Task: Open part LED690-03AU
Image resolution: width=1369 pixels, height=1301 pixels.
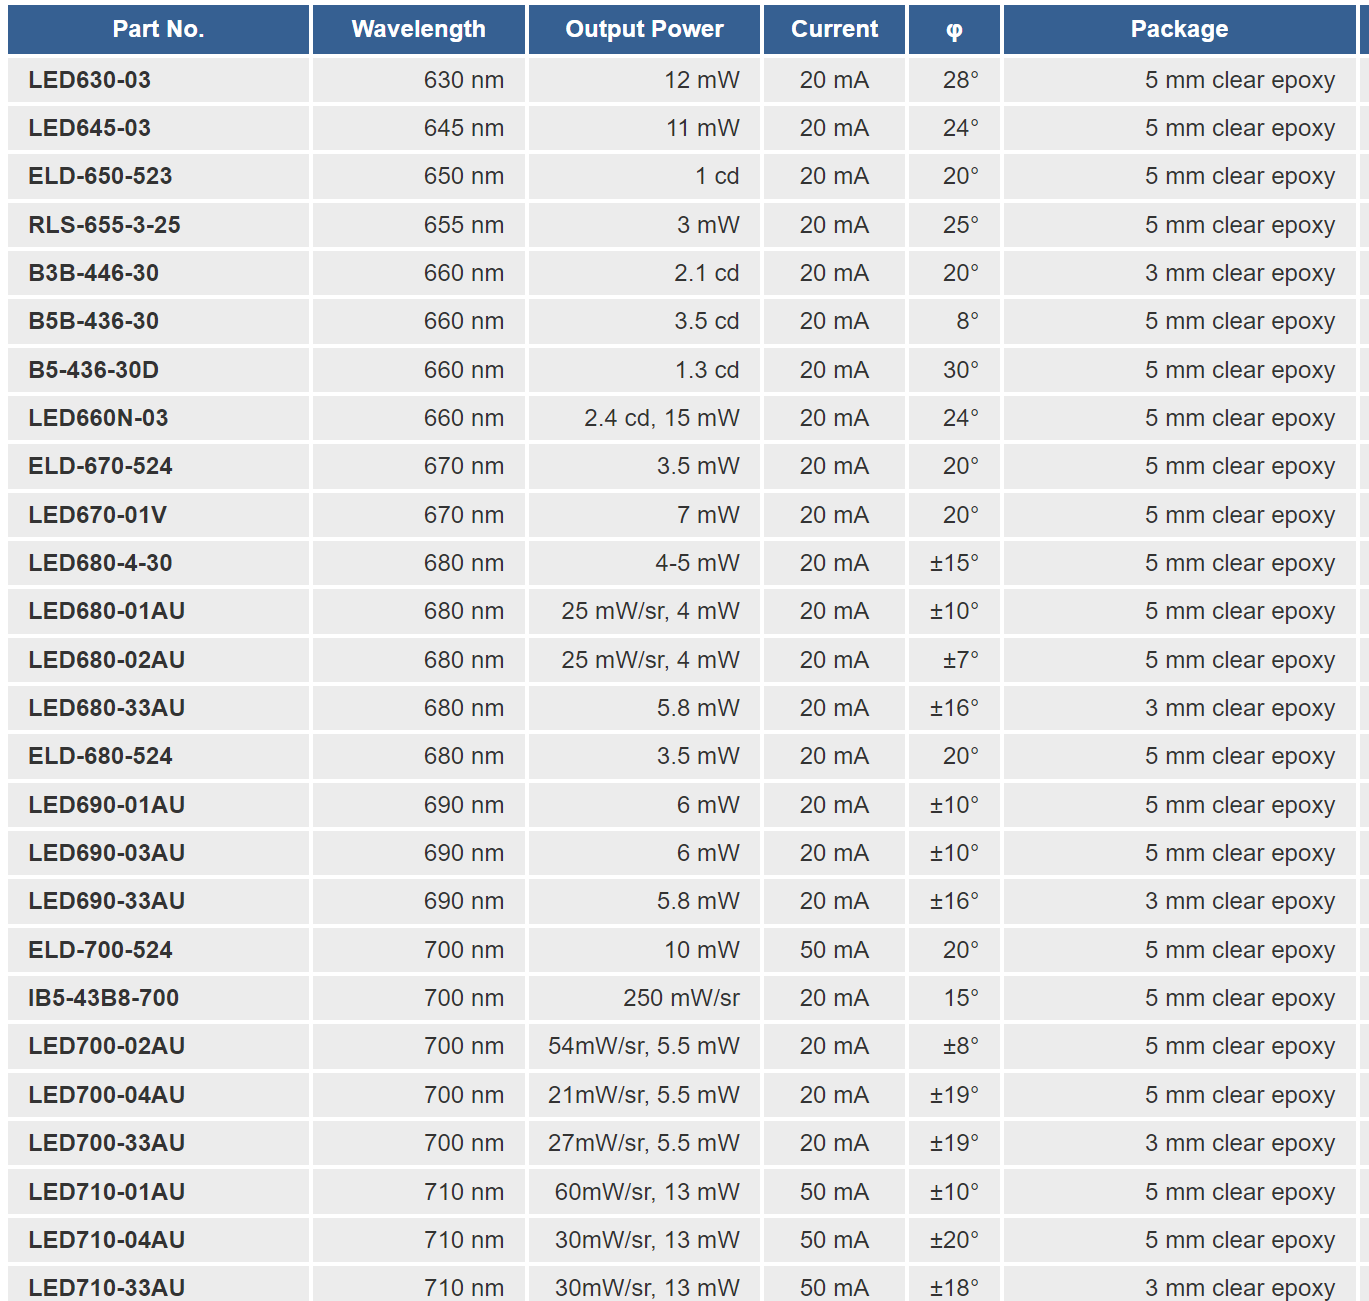Action: click(107, 853)
